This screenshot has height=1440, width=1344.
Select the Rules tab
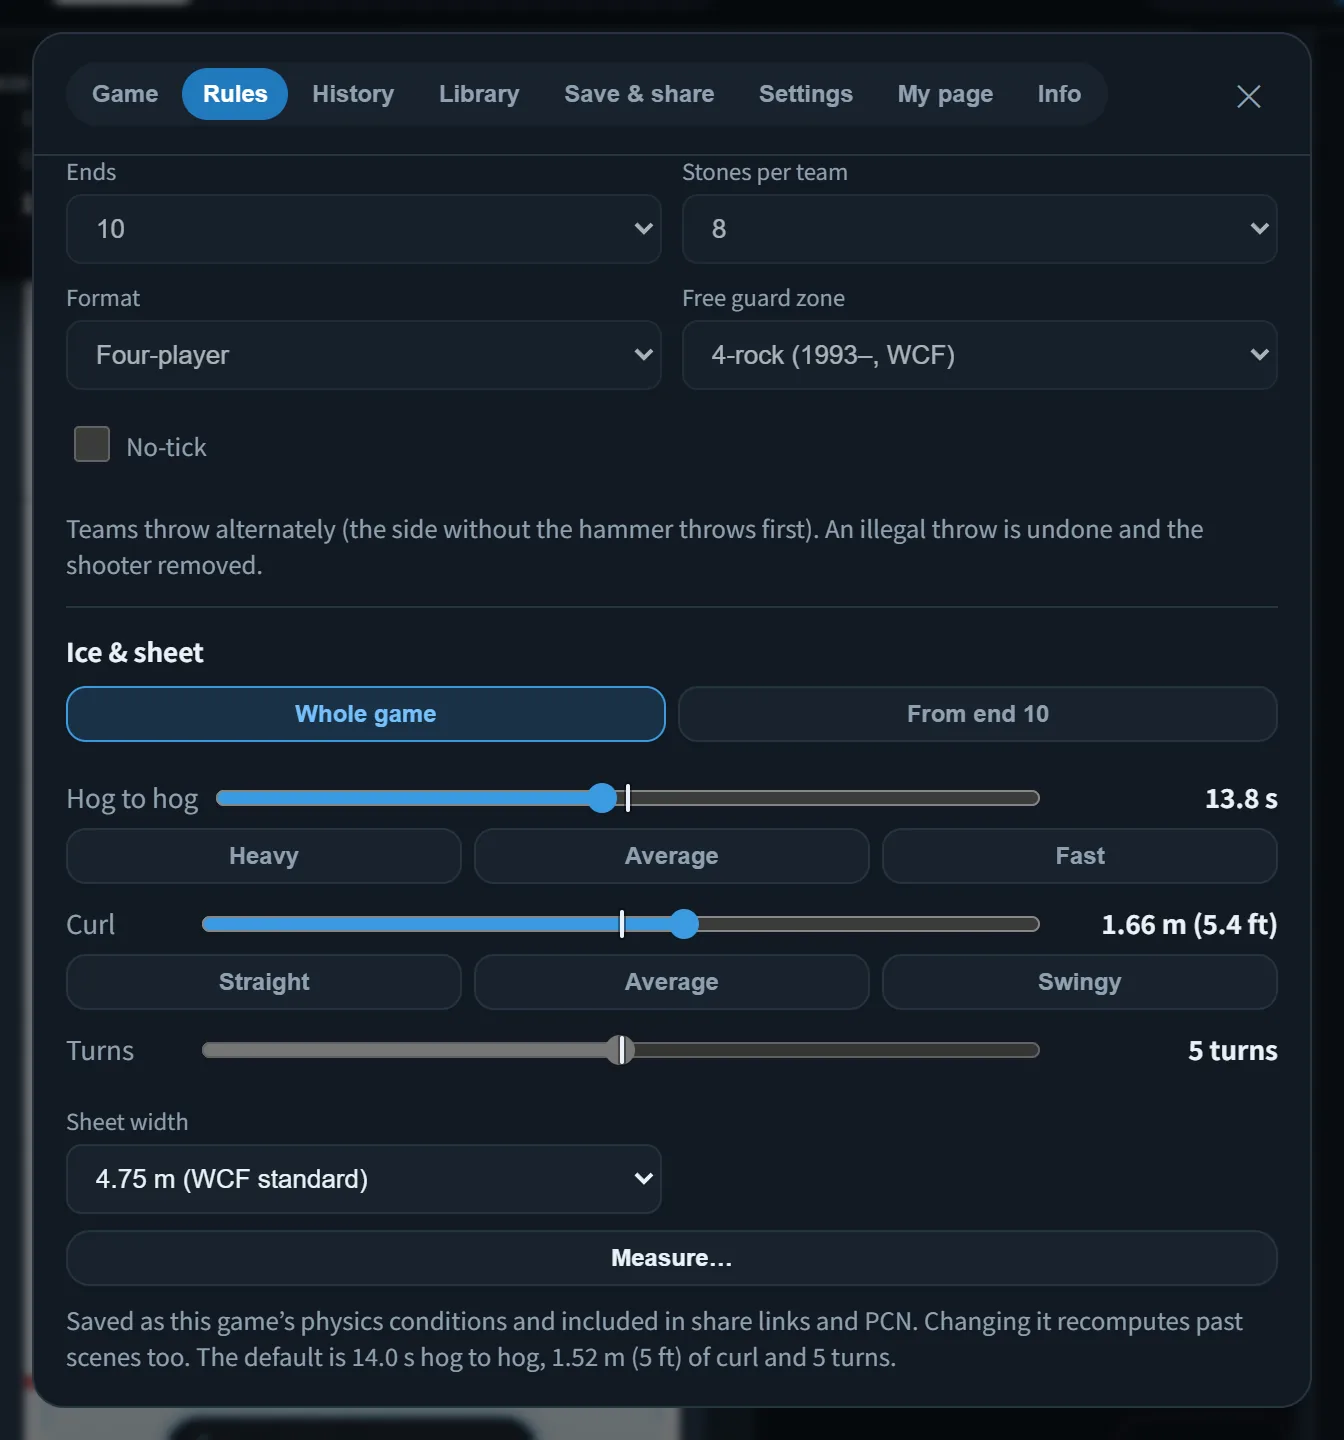coord(235,94)
